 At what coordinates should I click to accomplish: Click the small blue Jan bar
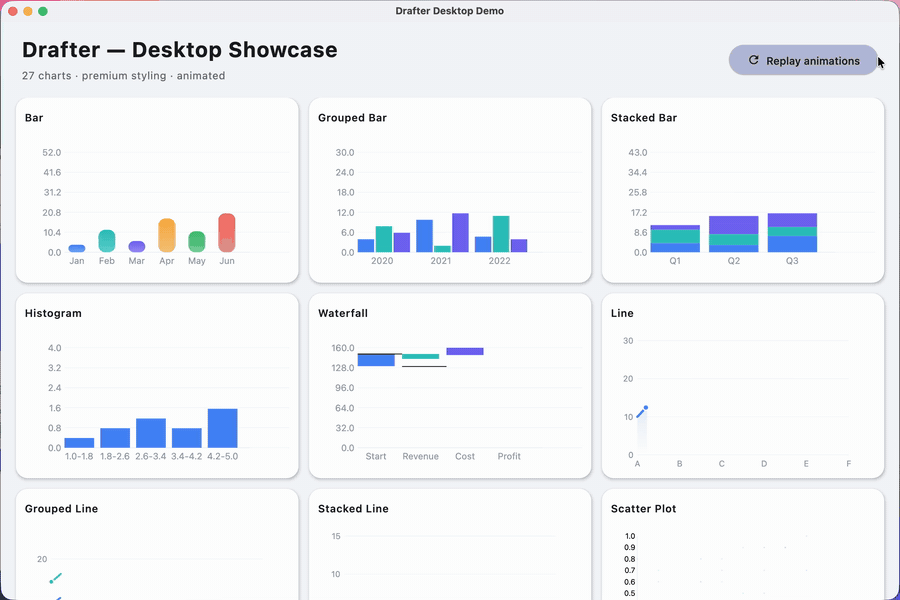[x=77, y=248]
